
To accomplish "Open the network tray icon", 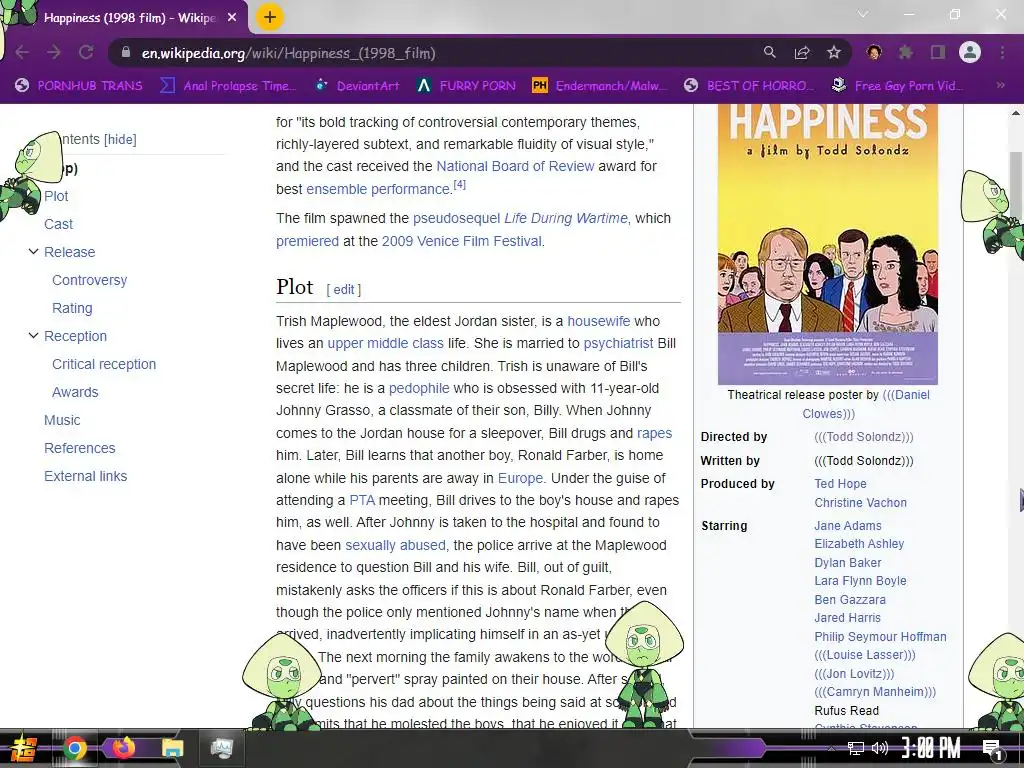I will coord(855,748).
